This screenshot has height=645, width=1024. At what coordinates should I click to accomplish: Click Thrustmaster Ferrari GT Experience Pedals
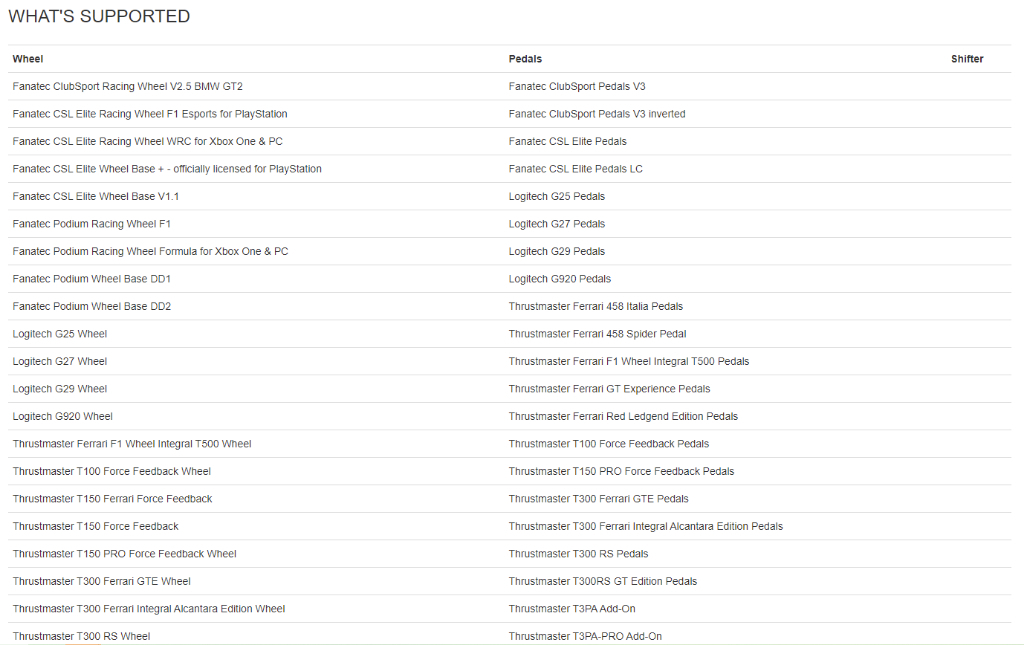tap(609, 388)
